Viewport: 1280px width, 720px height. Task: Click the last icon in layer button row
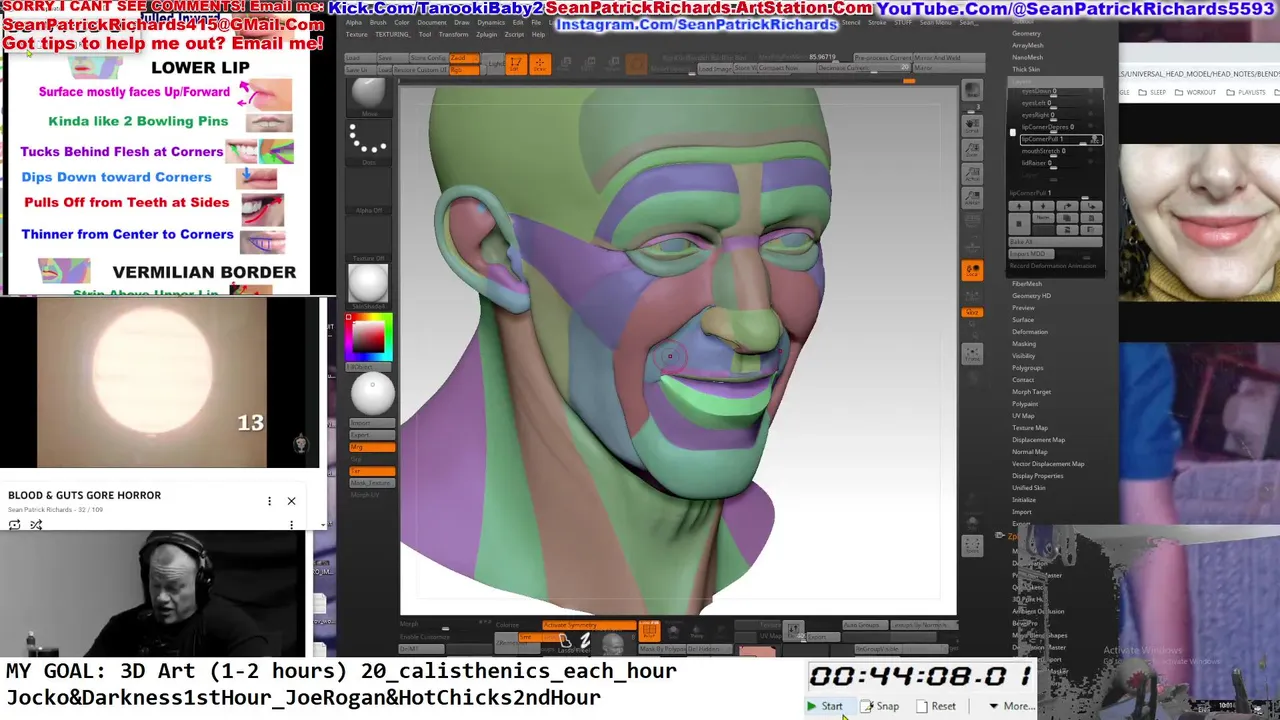[x=1091, y=206]
